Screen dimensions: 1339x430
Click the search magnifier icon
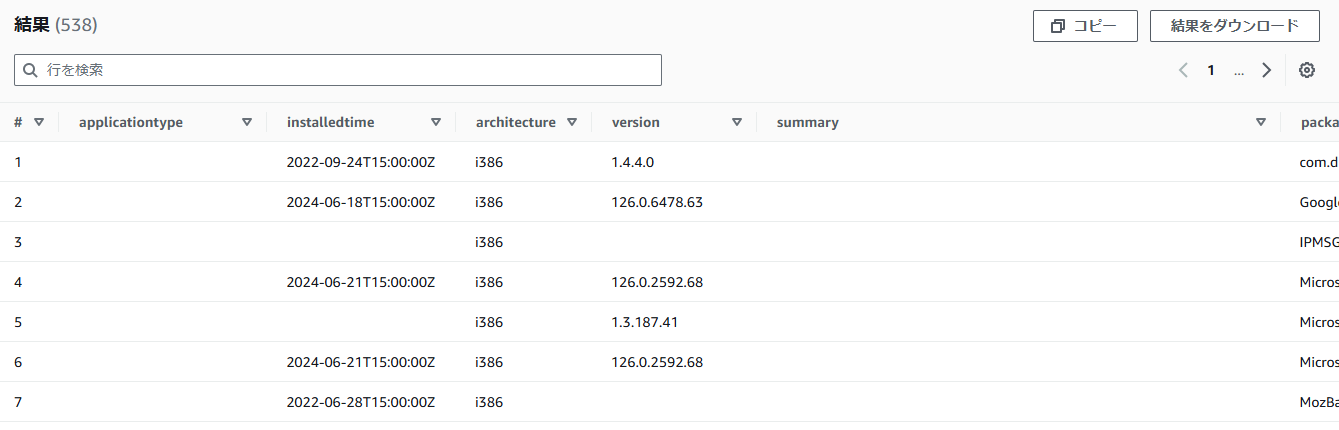point(31,70)
